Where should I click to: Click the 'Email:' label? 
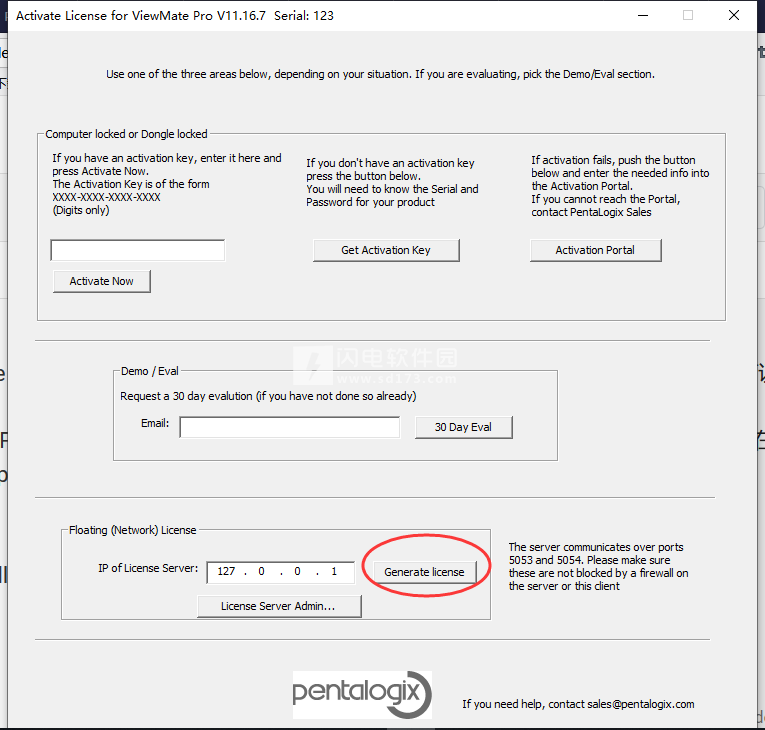(x=155, y=424)
